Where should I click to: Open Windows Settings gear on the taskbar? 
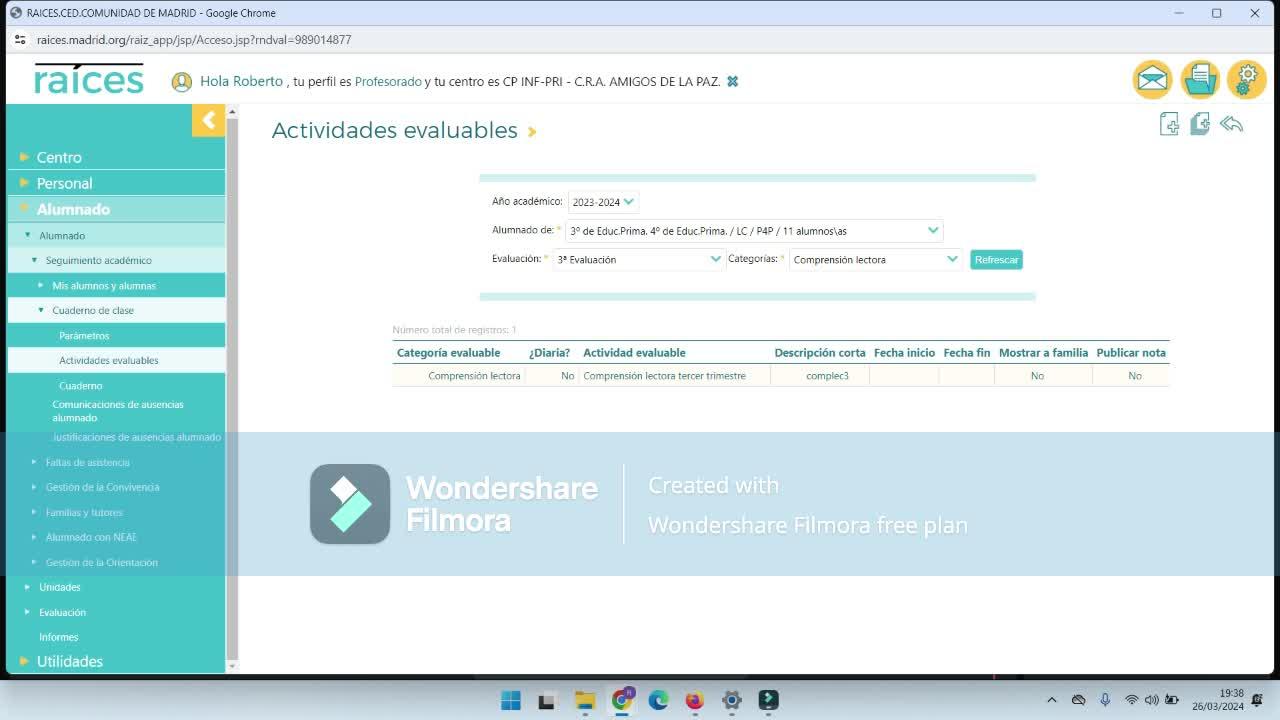click(x=732, y=700)
